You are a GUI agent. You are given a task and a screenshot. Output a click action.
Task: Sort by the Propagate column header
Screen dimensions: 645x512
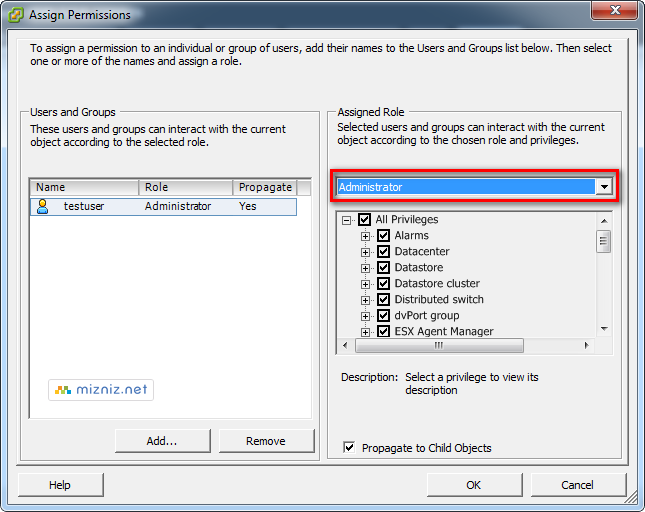coord(264,187)
